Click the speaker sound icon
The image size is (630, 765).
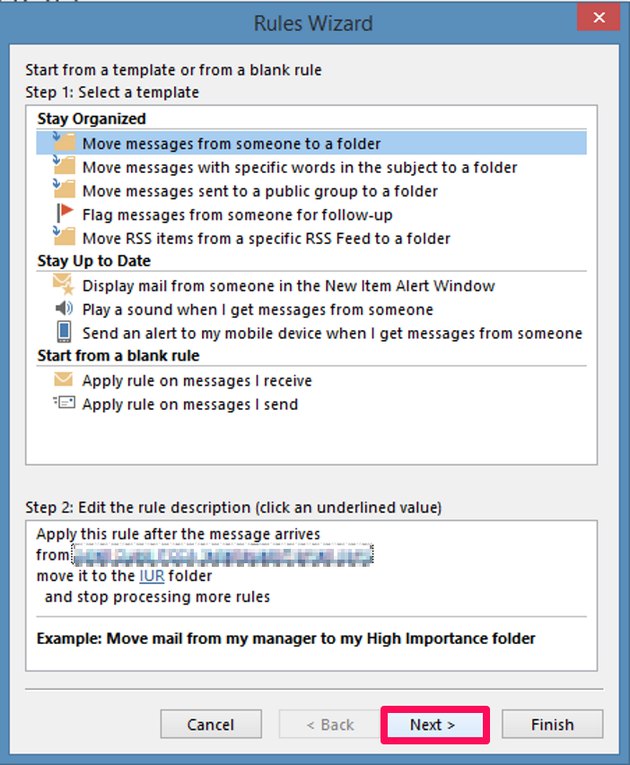pos(64,308)
